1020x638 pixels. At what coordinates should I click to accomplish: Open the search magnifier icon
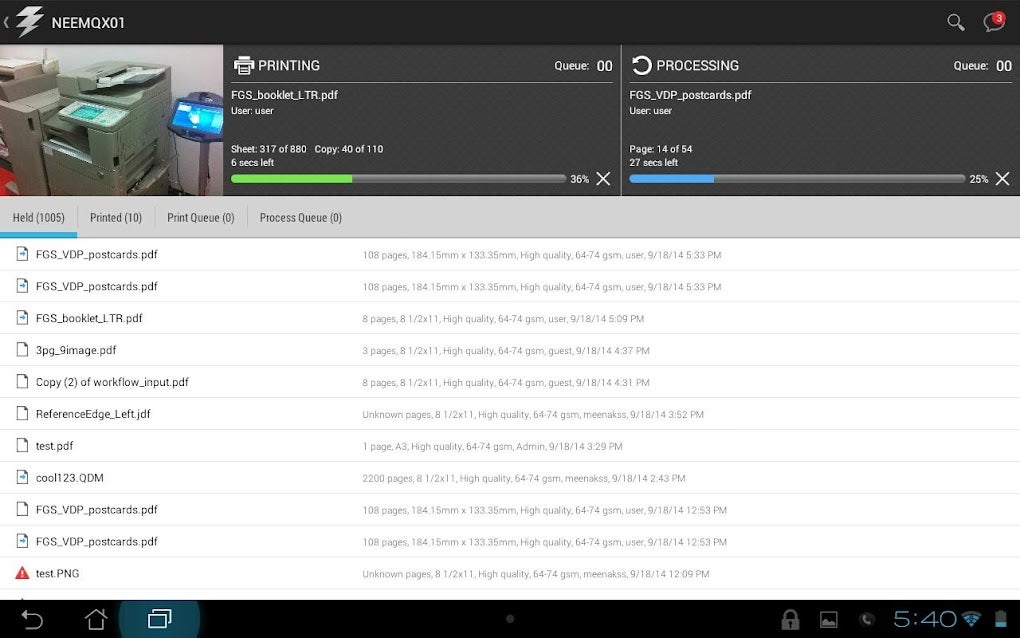[955, 22]
